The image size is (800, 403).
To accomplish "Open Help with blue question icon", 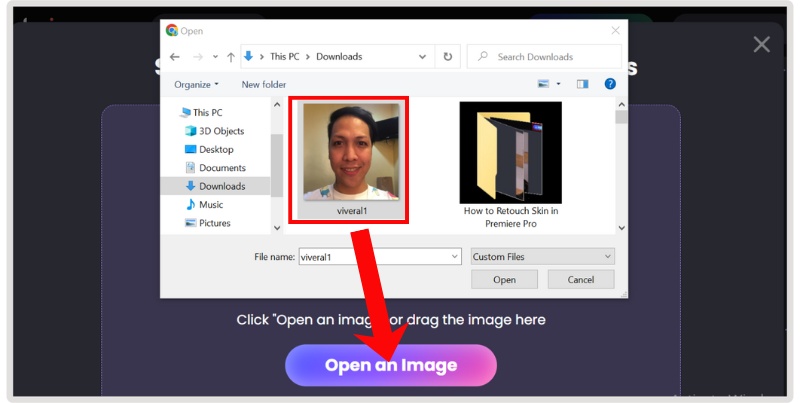I will point(610,84).
